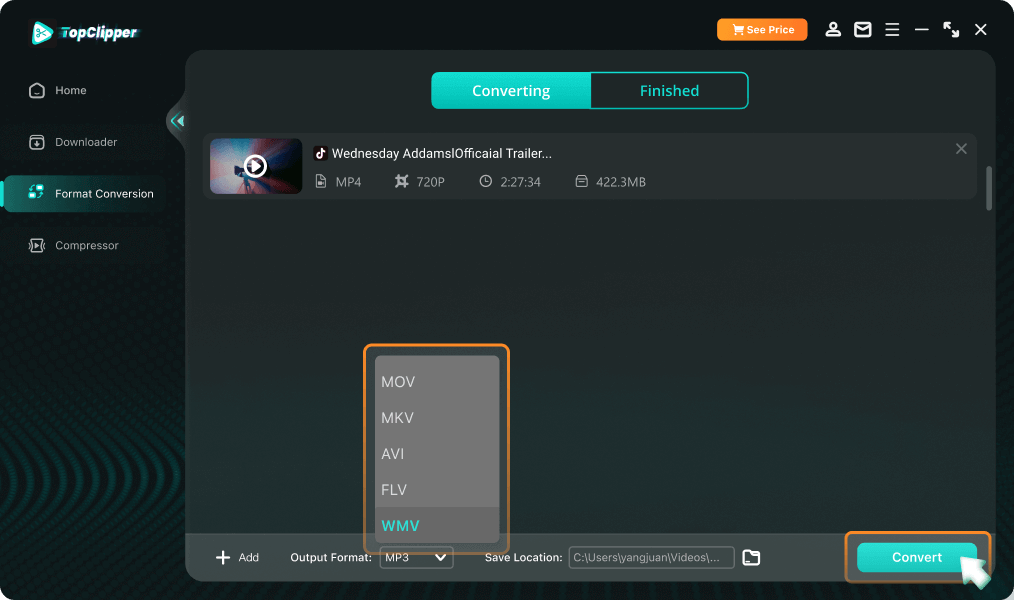This screenshot has height=600, width=1014.
Task: Switch to the Finished tab
Action: tap(669, 91)
